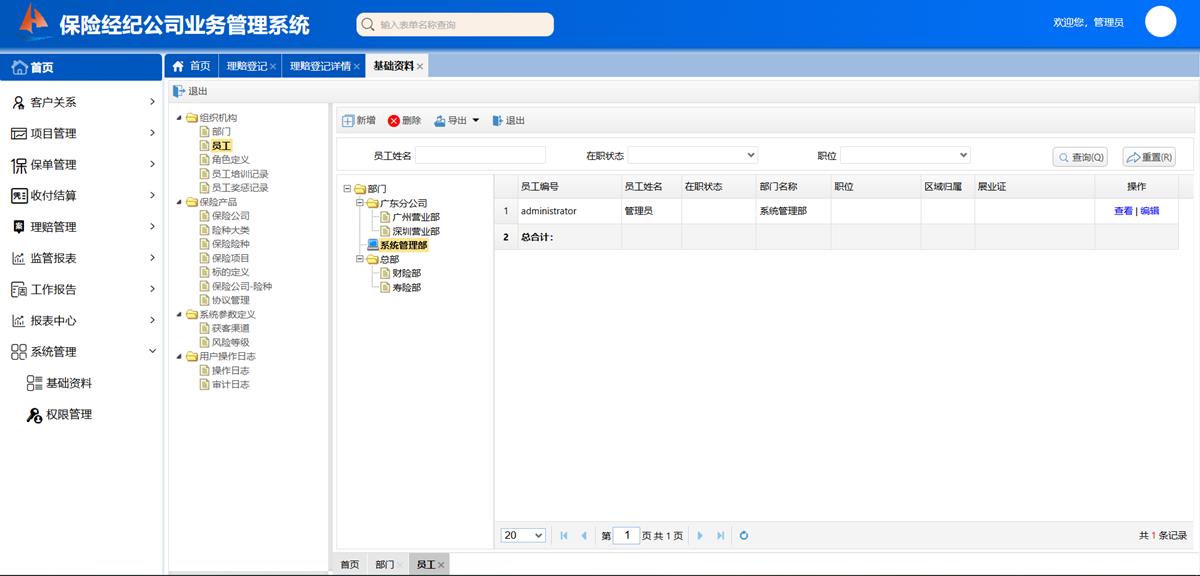
Task: Select 深圳营业部 department
Action: click(416, 231)
